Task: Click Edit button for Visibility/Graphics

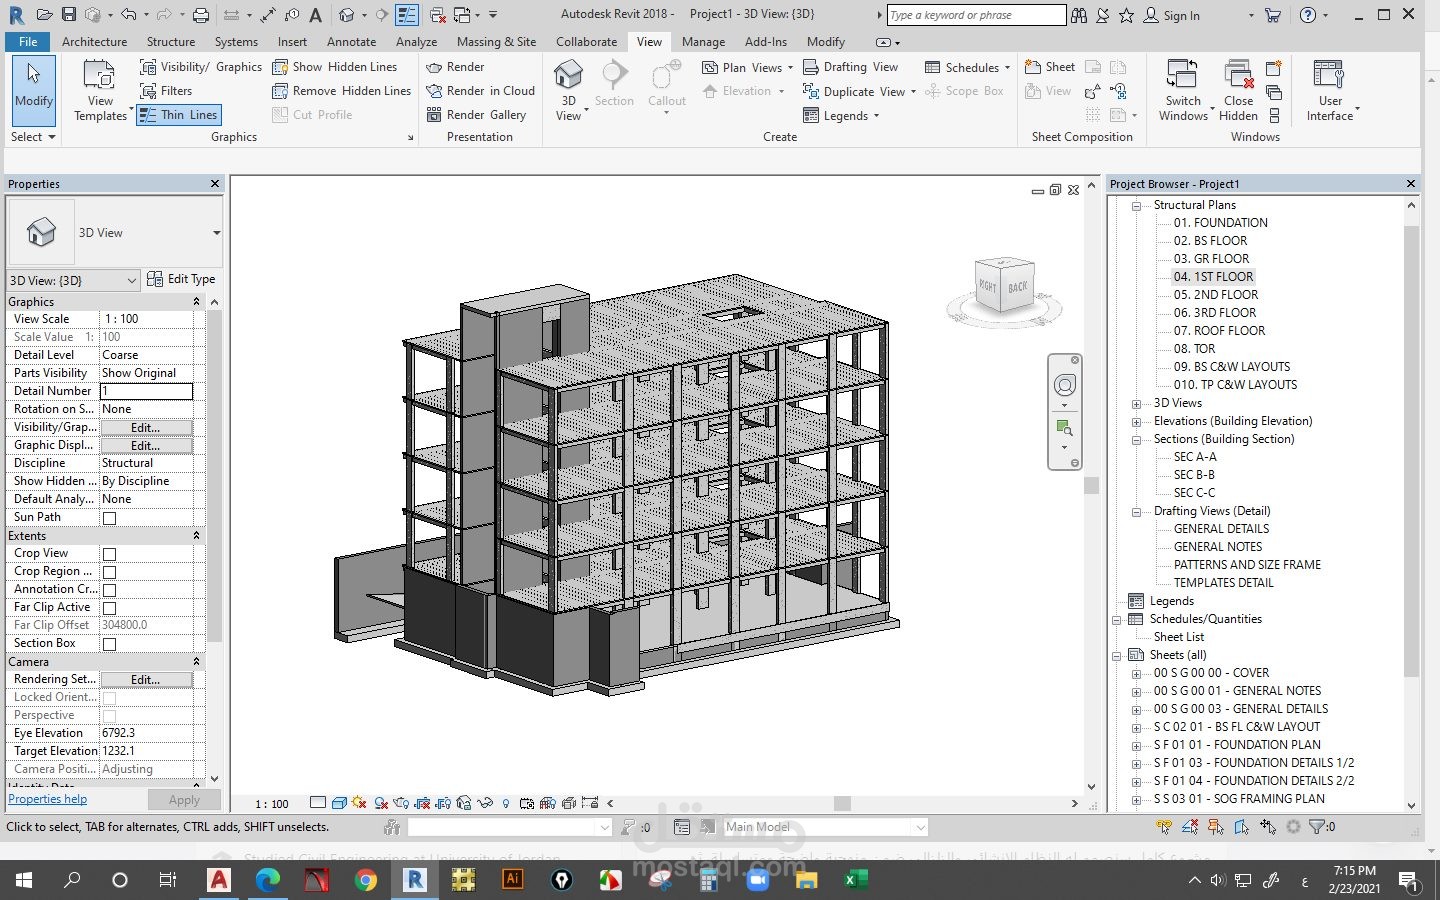Action: (x=146, y=427)
